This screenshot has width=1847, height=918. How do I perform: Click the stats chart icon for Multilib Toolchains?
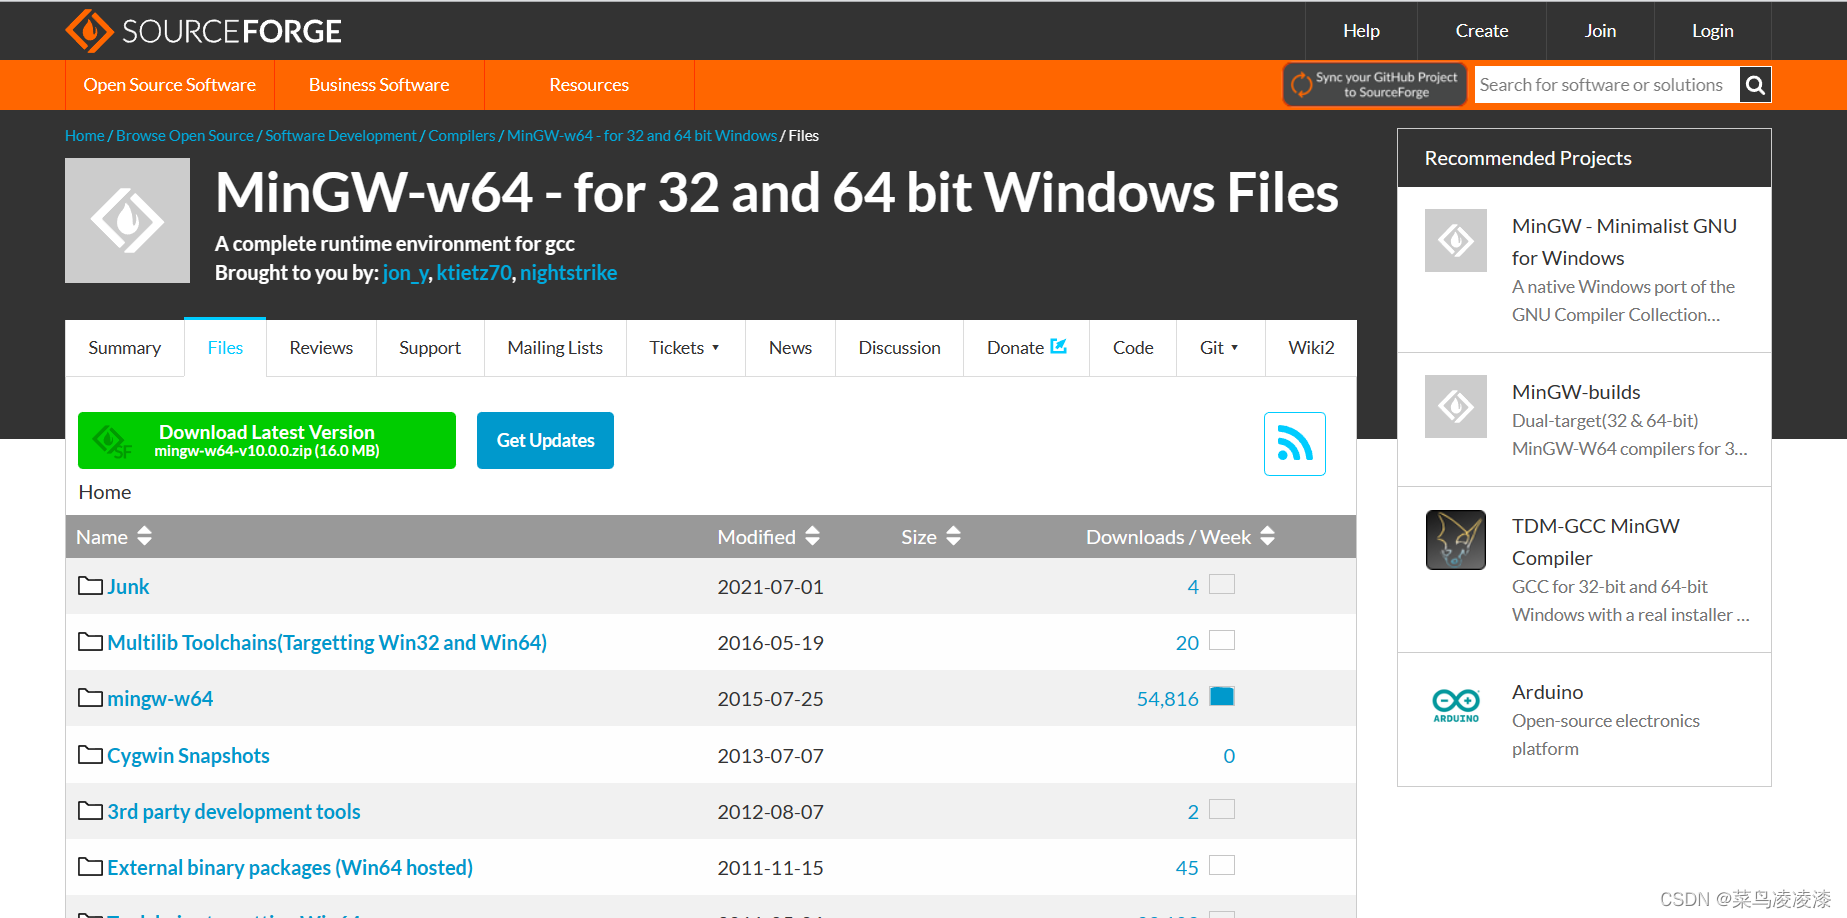click(1222, 640)
